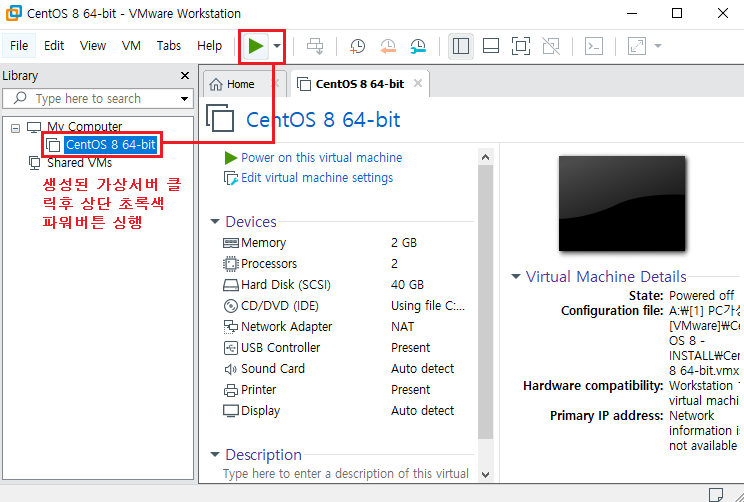This screenshot has height=502, width=744.
Task: Click the Sound Card speaker icon
Action: tap(231, 369)
